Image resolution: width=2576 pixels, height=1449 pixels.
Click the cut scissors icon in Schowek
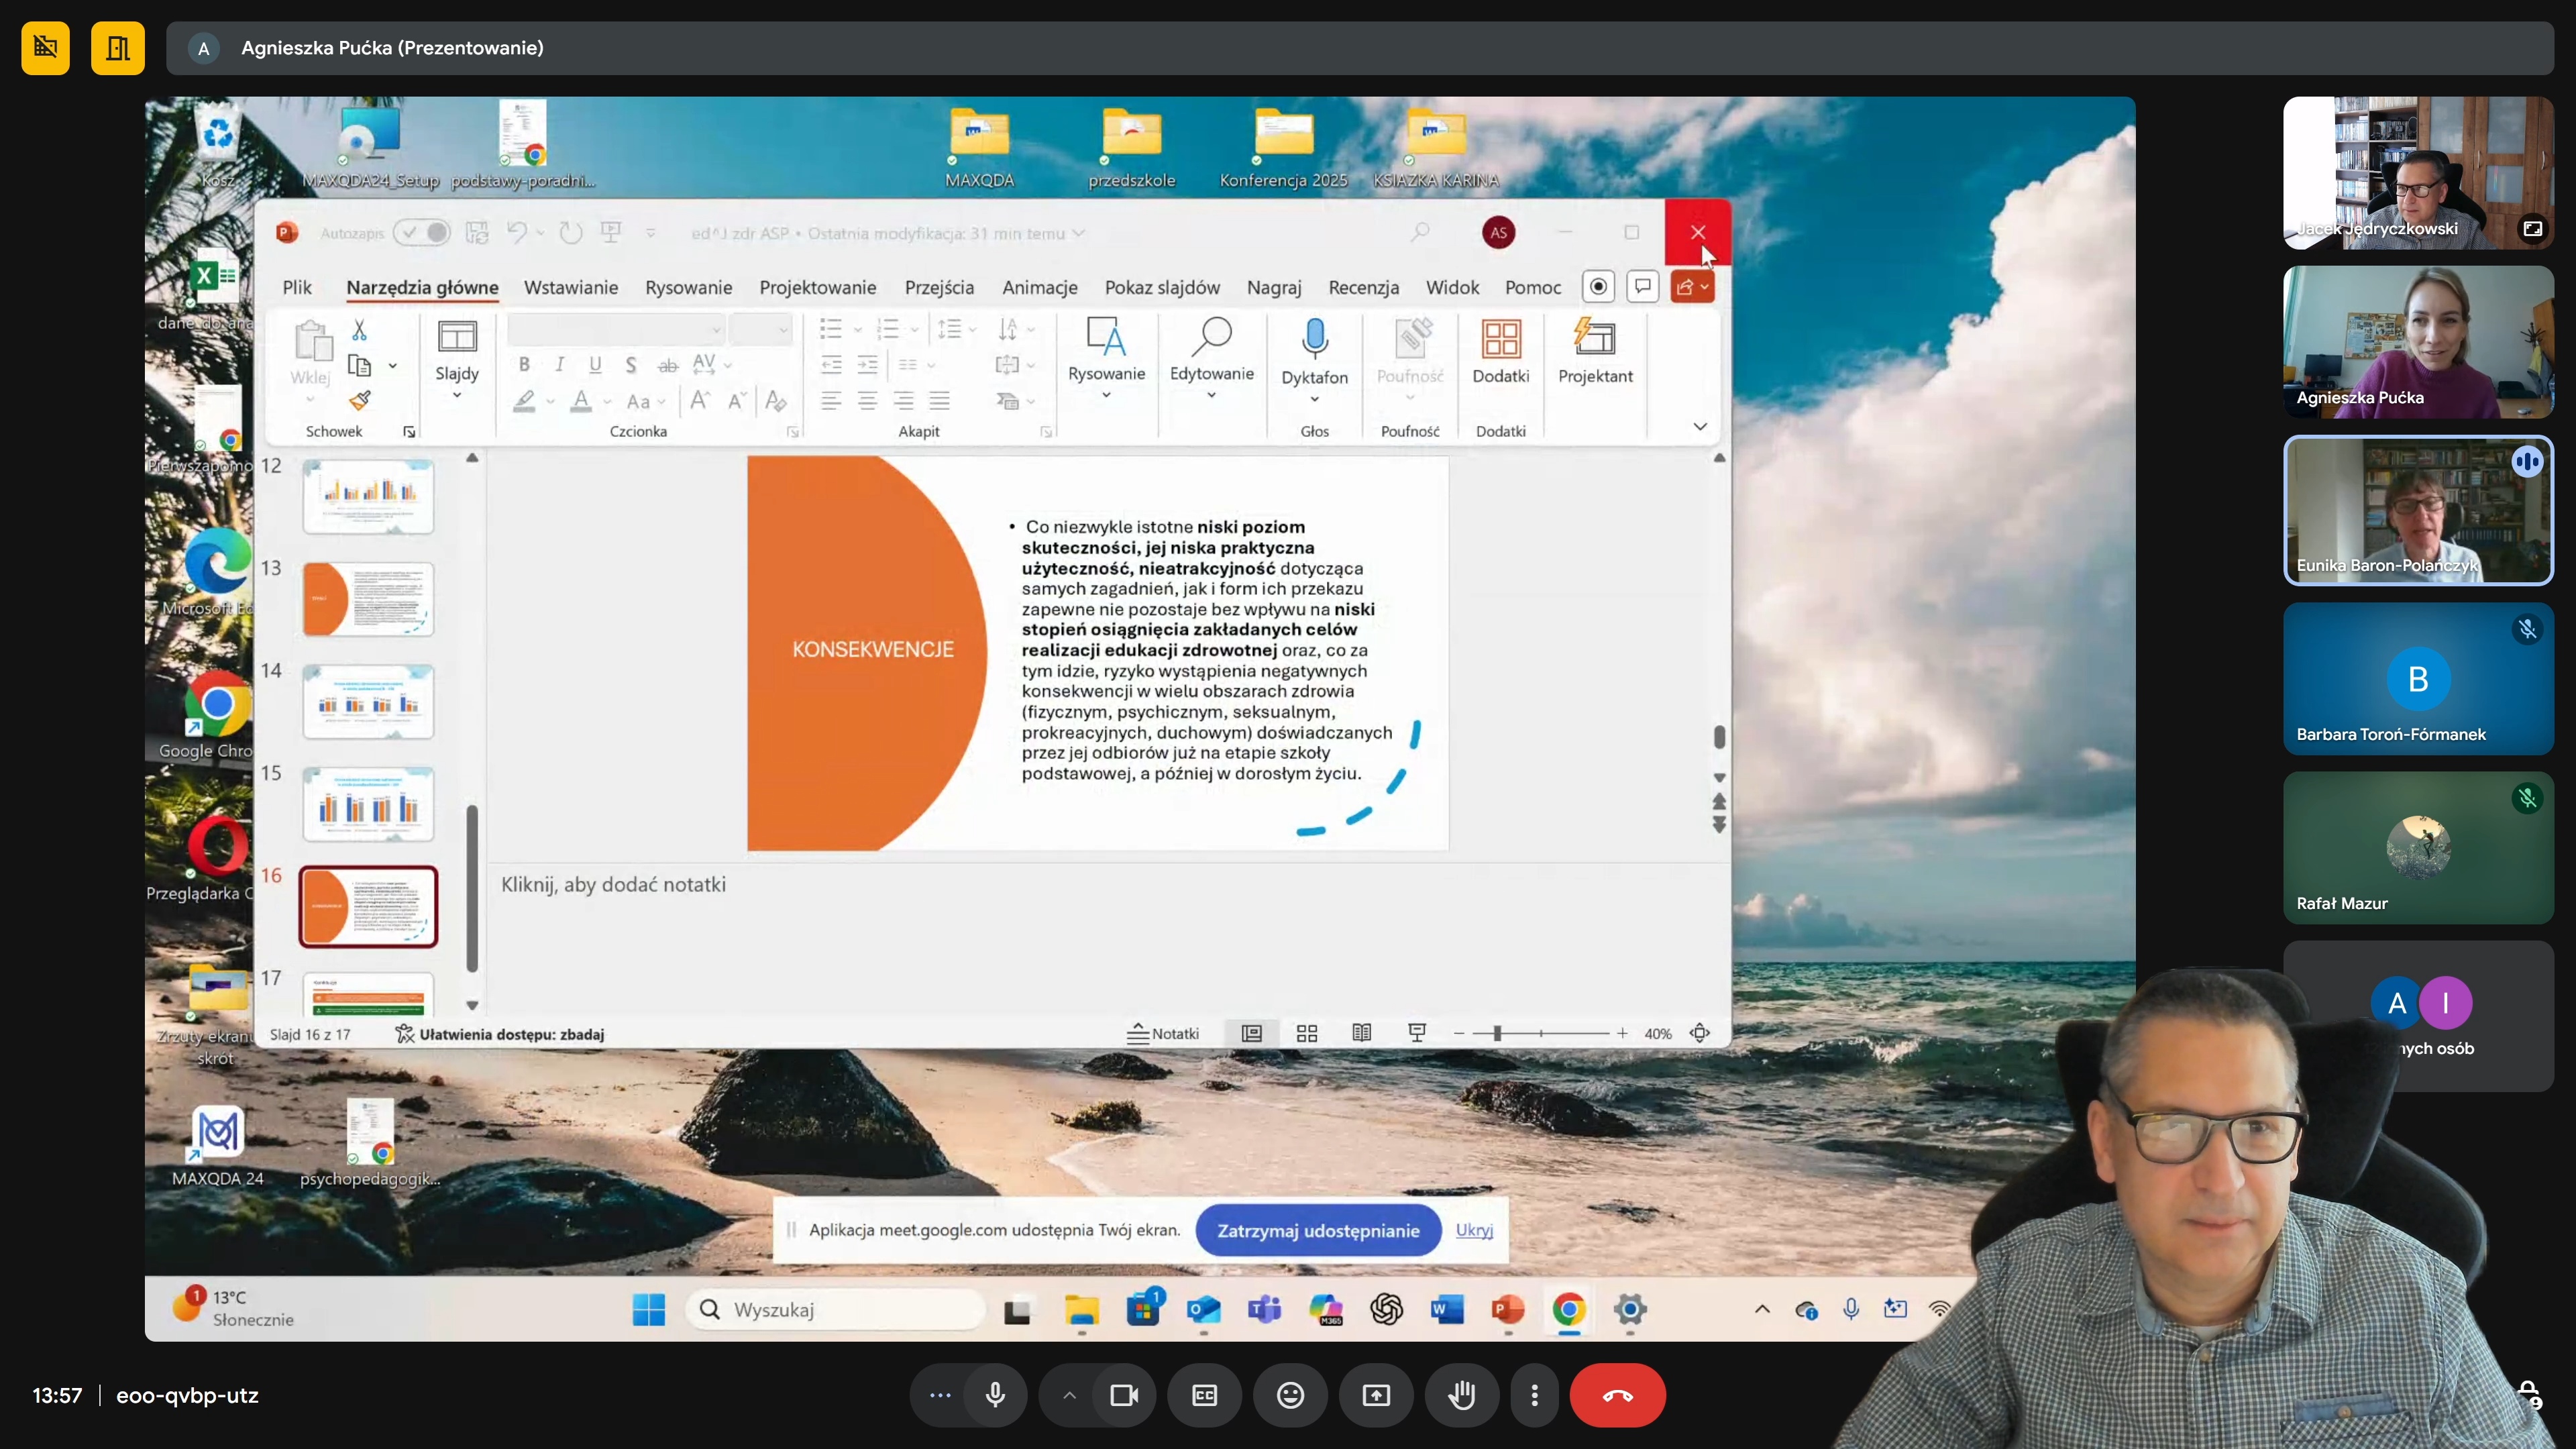click(x=359, y=330)
